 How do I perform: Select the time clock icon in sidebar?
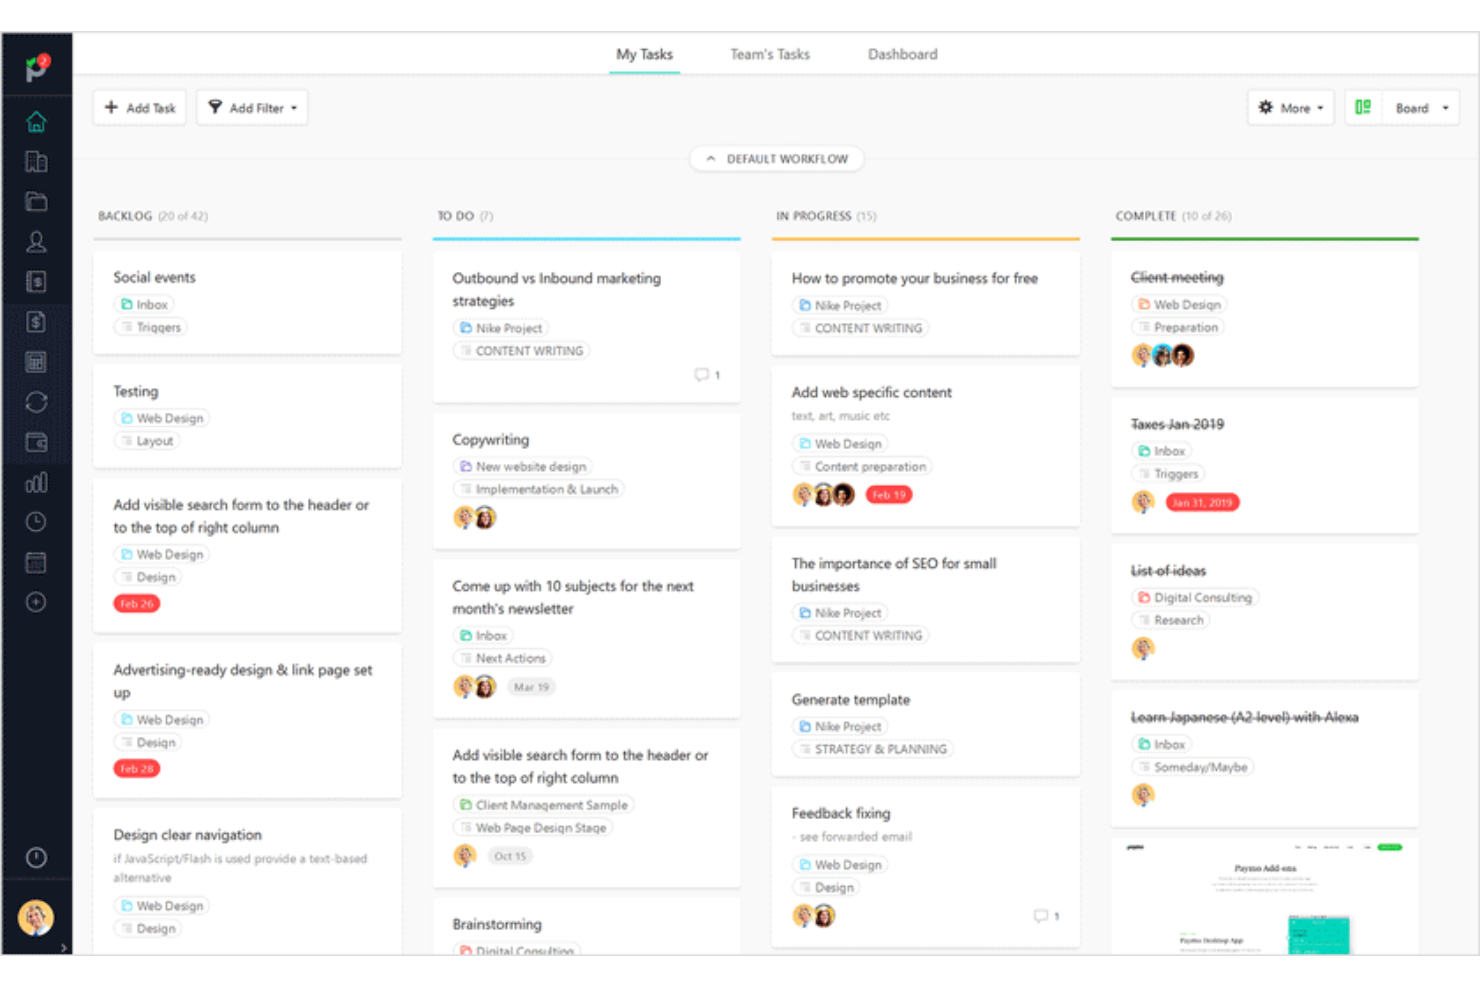tap(36, 522)
